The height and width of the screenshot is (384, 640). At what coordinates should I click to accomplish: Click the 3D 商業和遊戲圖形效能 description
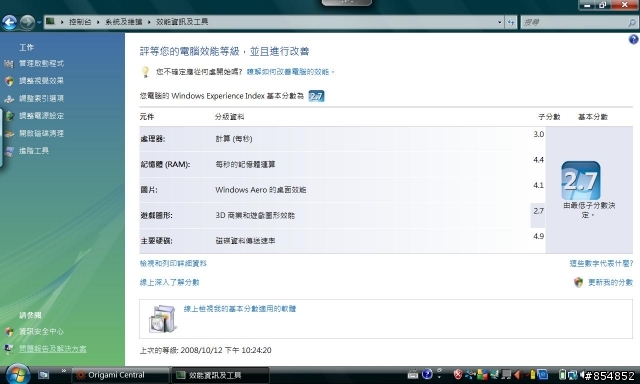[255, 215]
